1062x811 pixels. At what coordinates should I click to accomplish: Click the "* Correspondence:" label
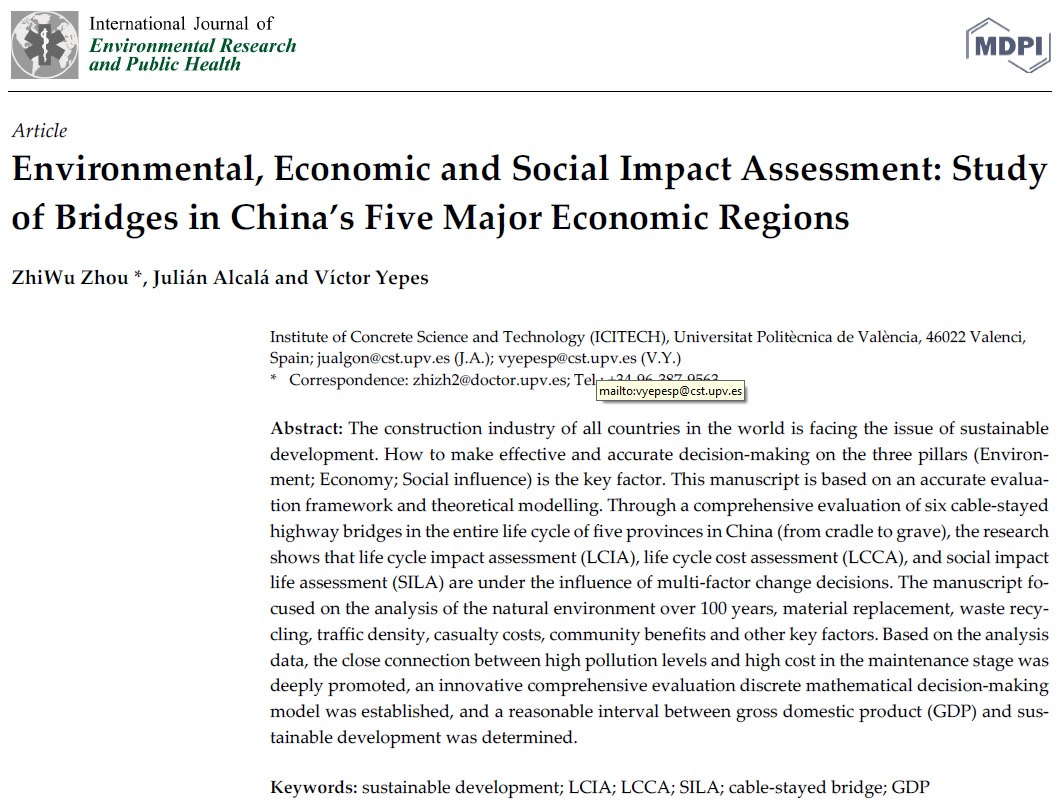pyautogui.click(x=336, y=380)
